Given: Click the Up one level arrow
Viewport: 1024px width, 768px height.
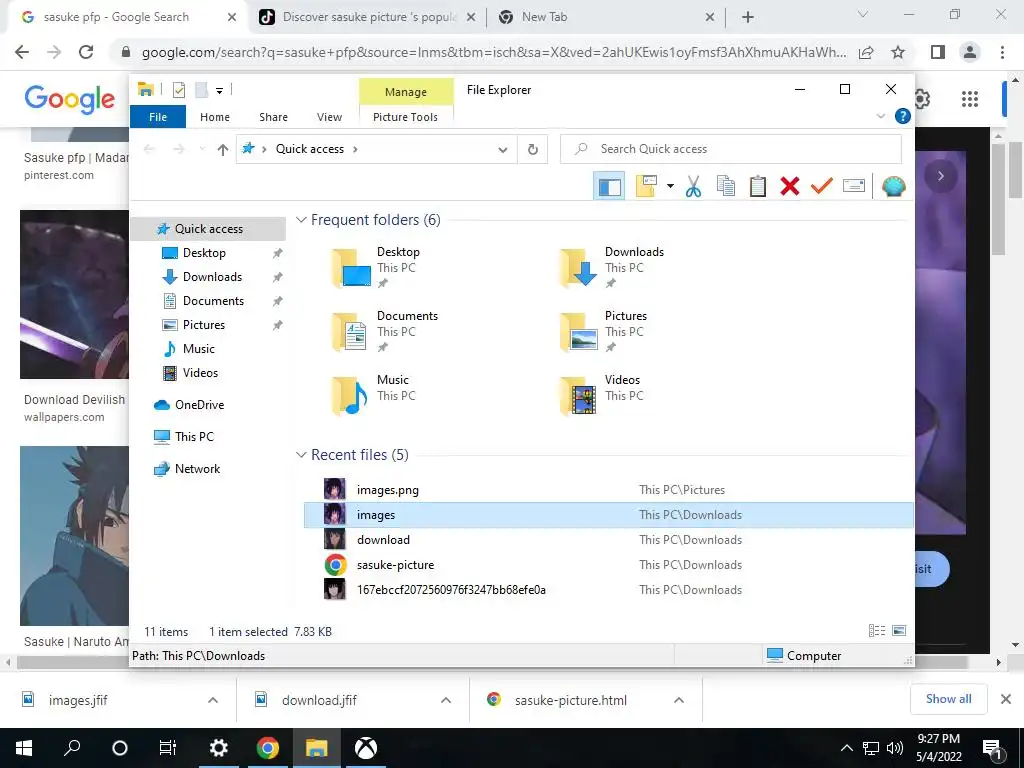Looking at the screenshot, I should point(223,150).
